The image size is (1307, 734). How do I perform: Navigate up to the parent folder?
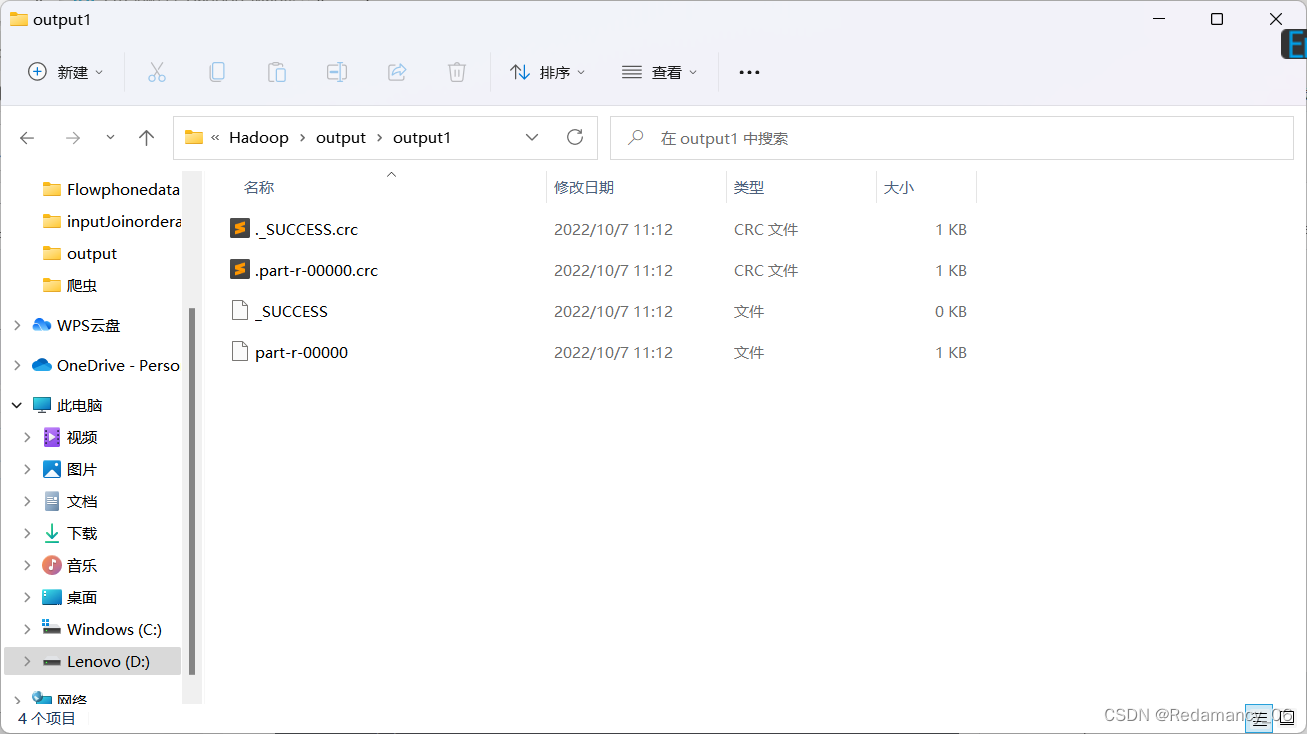tap(146, 137)
